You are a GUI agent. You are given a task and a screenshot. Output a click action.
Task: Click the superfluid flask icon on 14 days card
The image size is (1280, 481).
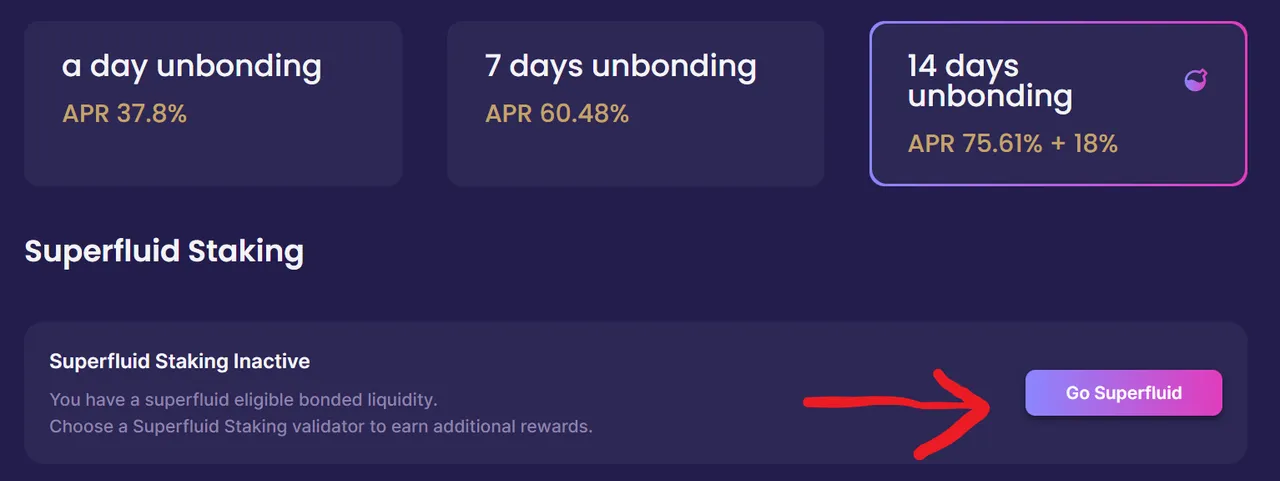[x=1195, y=80]
